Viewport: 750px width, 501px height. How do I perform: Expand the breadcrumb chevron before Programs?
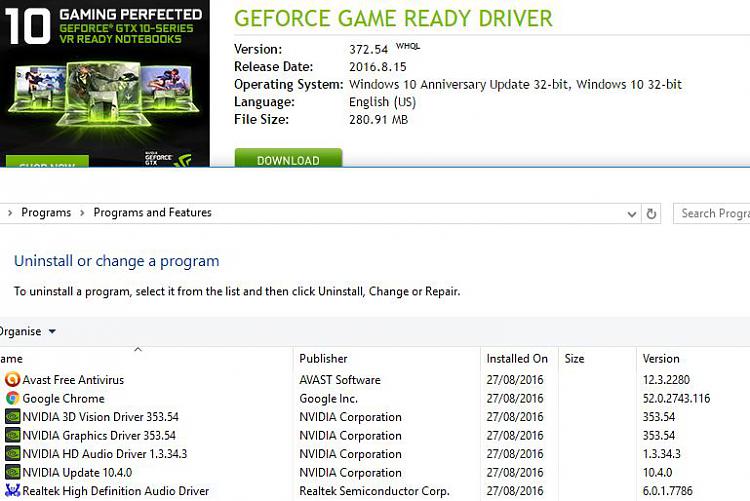click(x=10, y=212)
